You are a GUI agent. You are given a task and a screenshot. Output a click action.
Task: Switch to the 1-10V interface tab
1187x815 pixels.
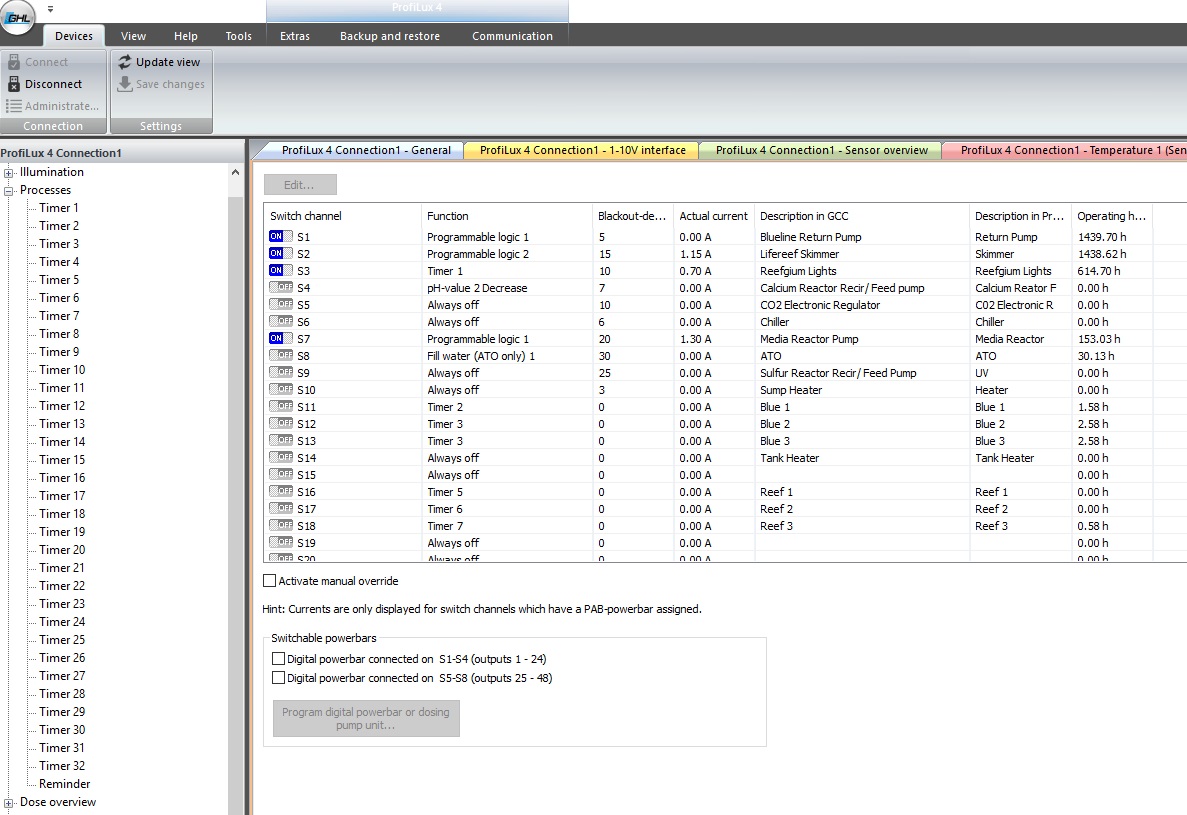tap(582, 150)
